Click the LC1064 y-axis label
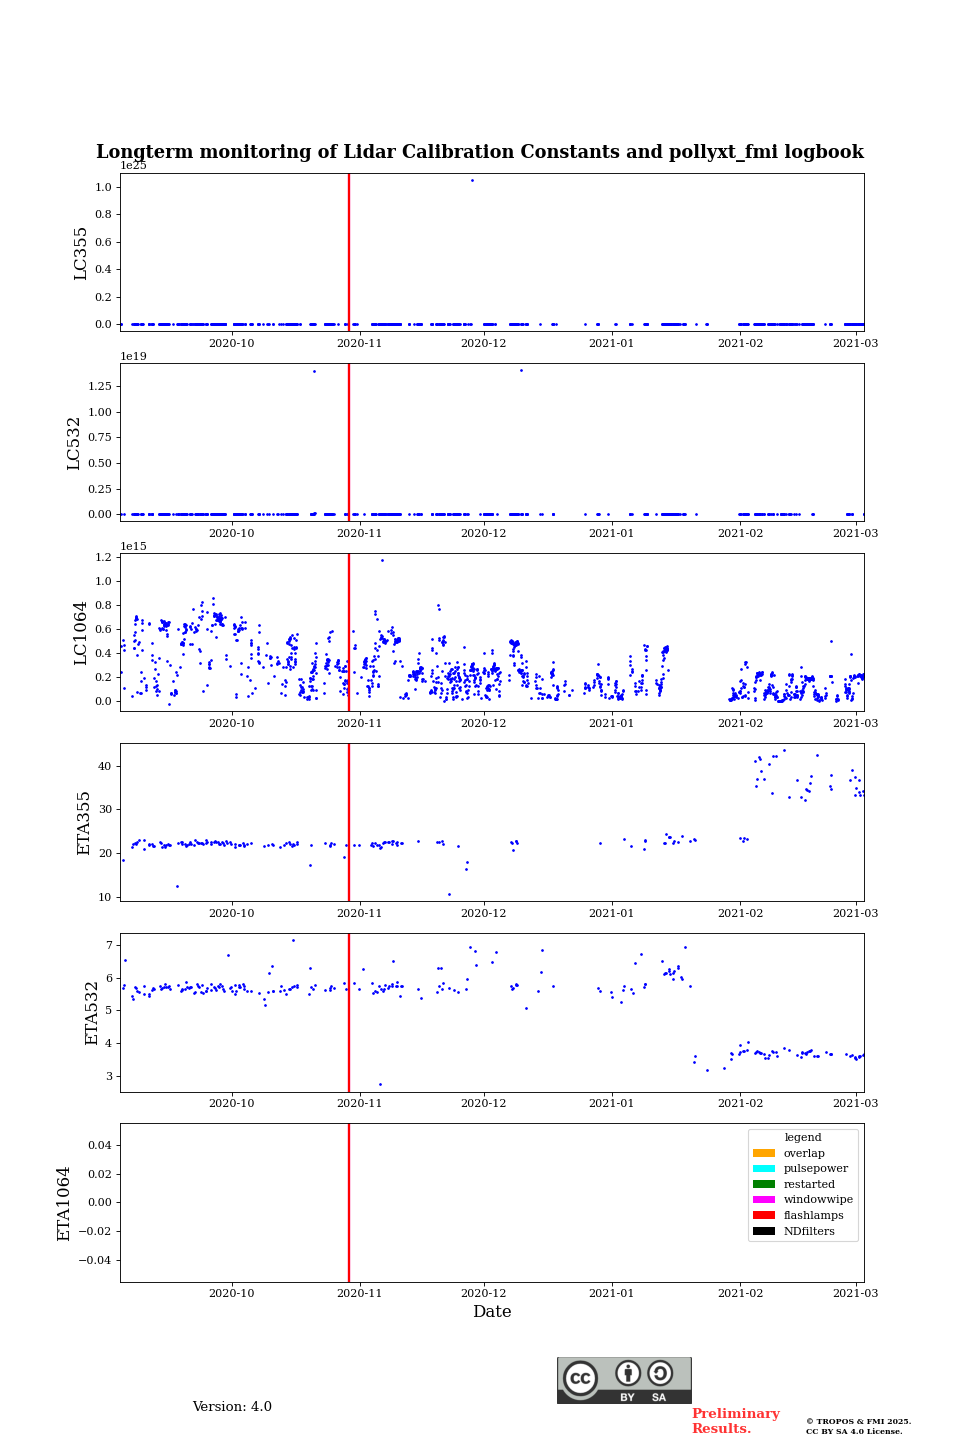Screen dimensions: 960x1440 [x=81, y=633]
